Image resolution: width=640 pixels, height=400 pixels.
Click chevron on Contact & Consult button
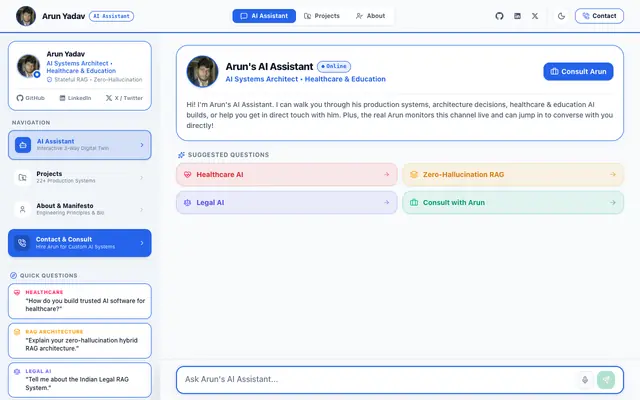coord(142,243)
